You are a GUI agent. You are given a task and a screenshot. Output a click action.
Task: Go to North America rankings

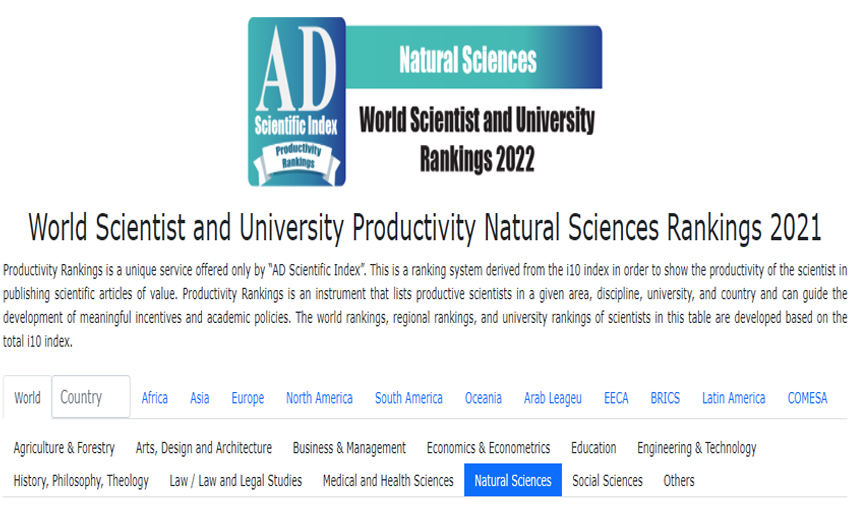click(x=319, y=398)
